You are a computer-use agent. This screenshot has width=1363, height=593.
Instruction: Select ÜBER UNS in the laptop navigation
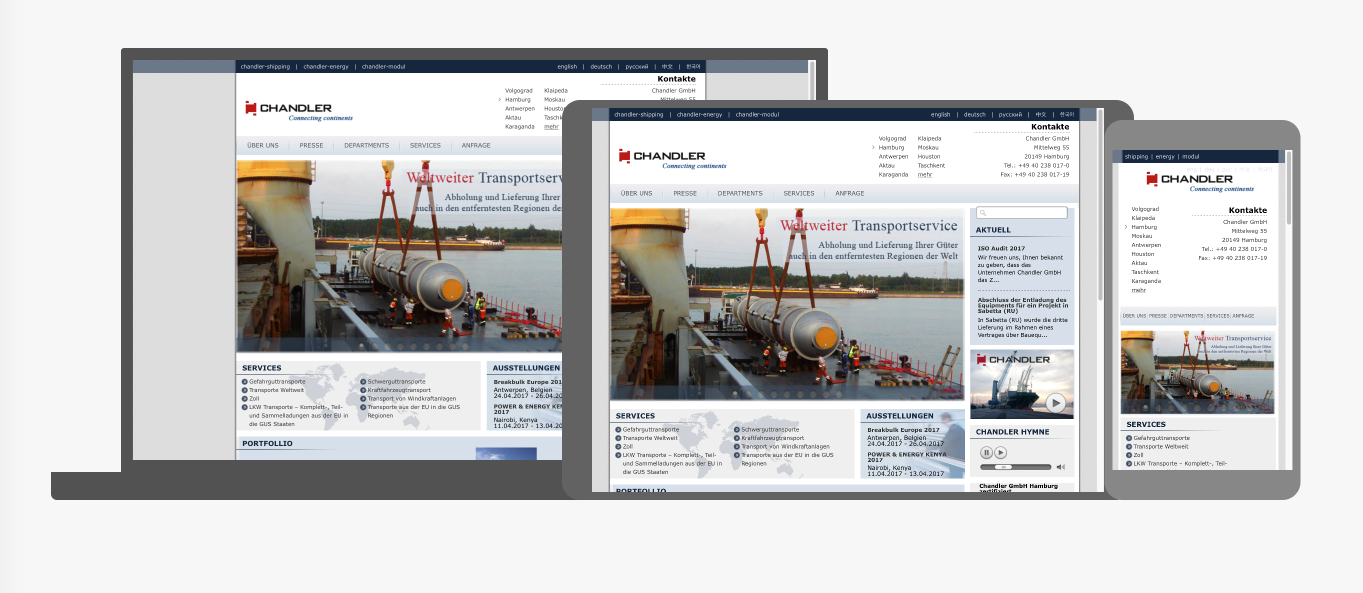coord(263,146)
